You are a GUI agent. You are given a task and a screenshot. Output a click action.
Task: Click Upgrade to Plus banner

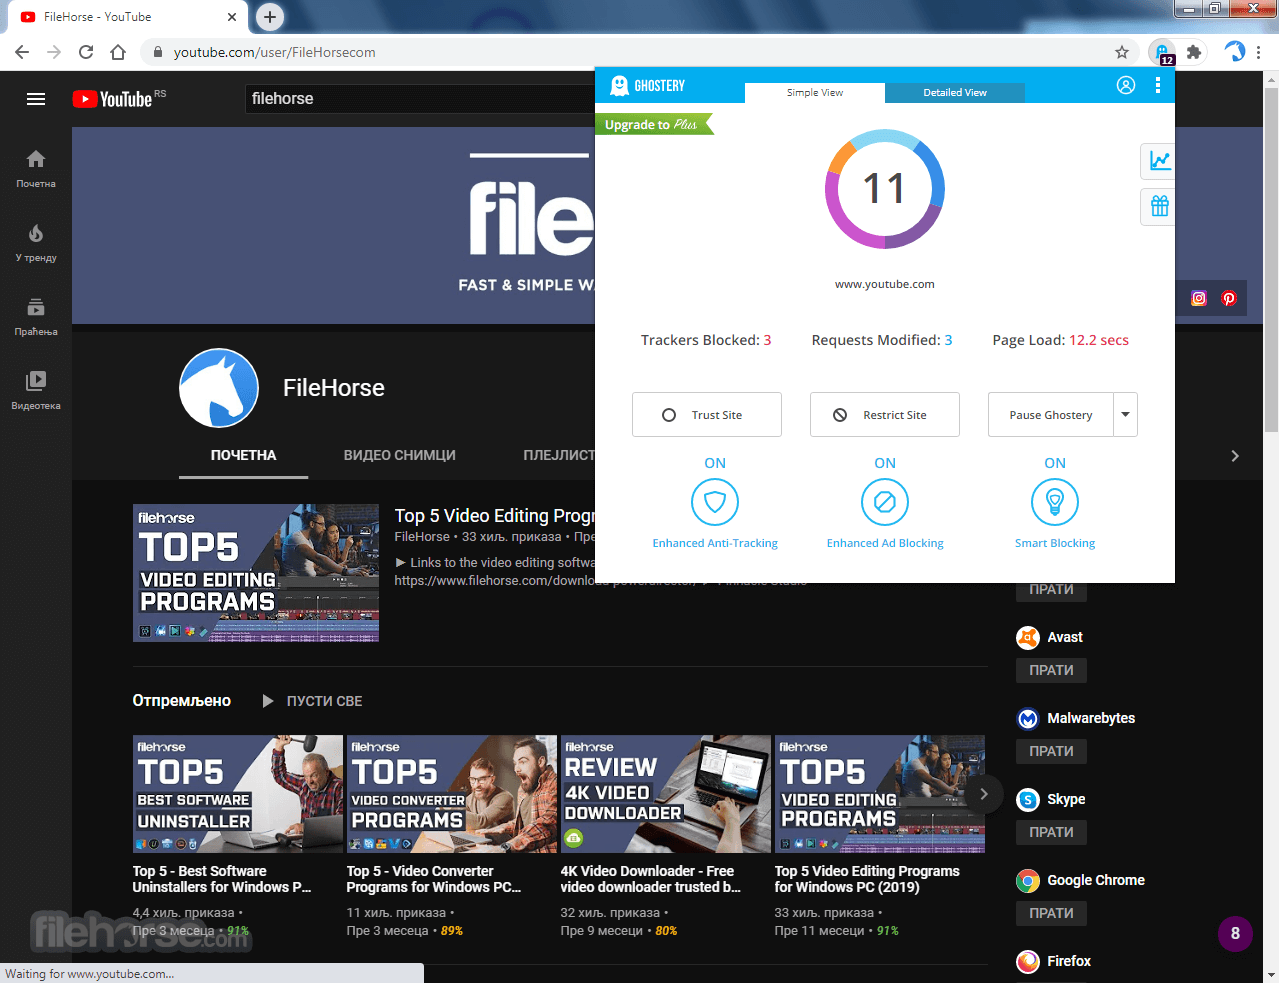[x=654, y=124]
